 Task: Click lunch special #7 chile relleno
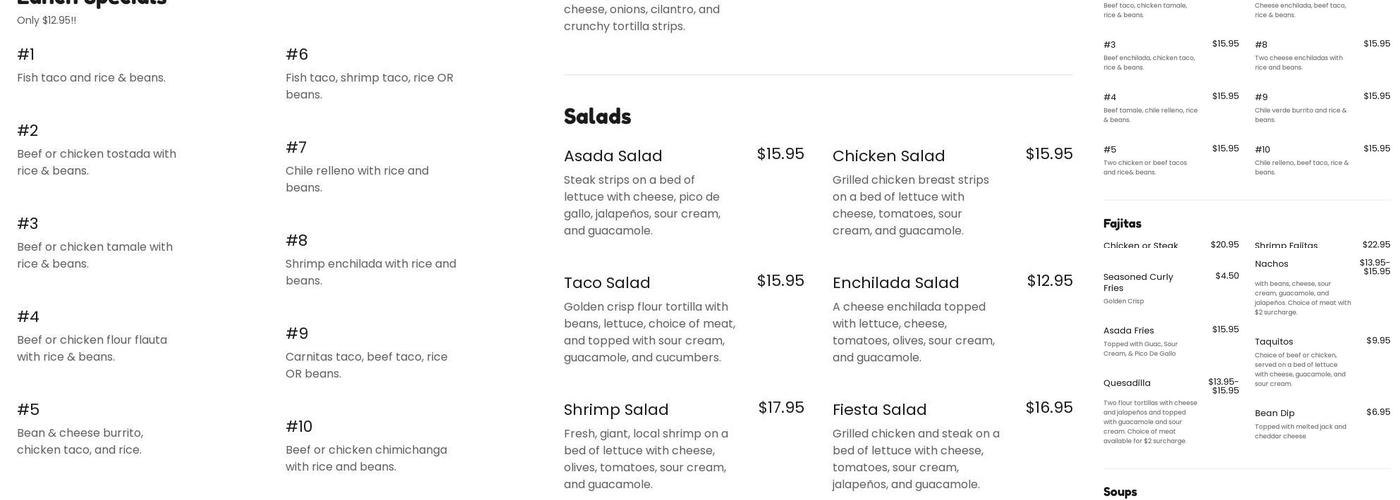point(296,148)
